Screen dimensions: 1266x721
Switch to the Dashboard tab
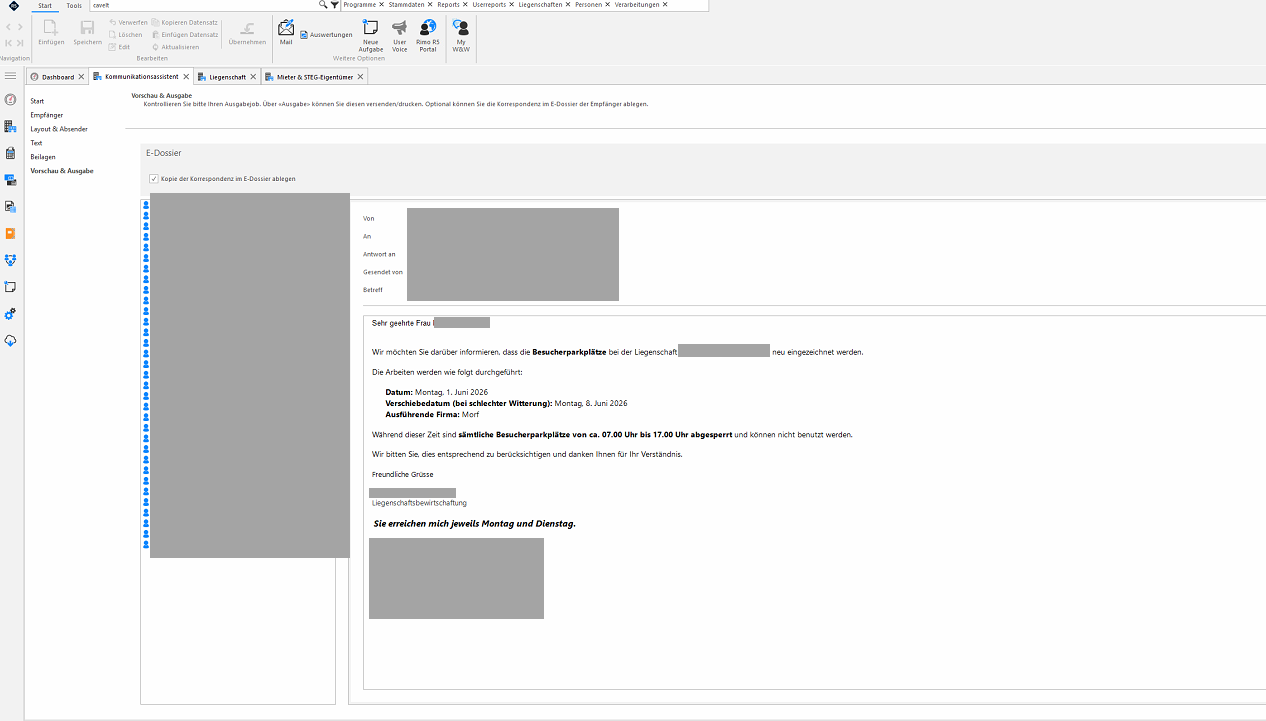pyautogui.click(x=57, y=77)
